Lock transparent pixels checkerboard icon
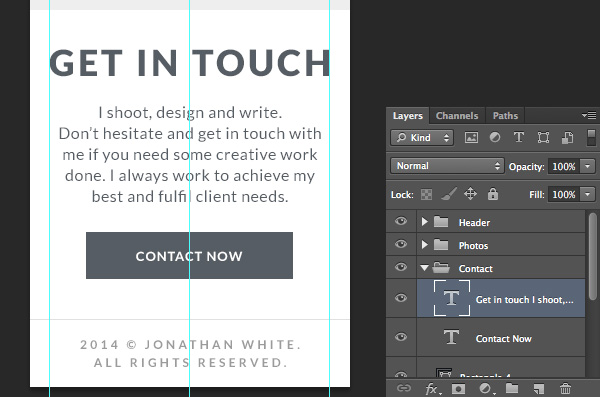600x397 pixels. (x=426, y=194)
